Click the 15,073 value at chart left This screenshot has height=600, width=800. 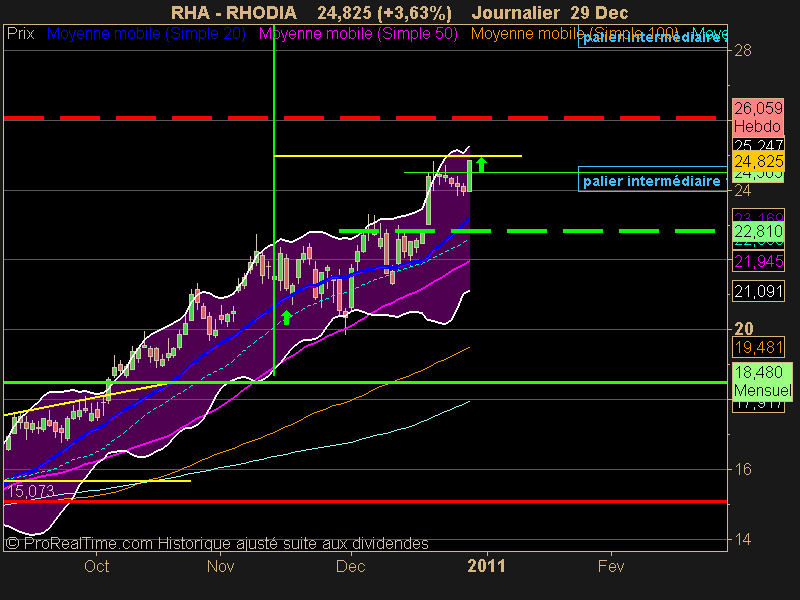point(31,491)
